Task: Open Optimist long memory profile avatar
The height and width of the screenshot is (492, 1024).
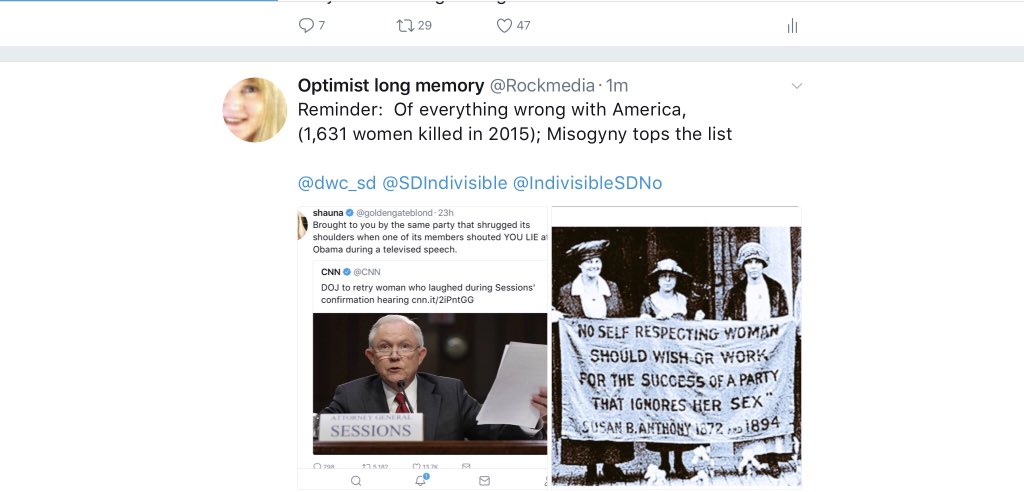Action: pyautogui.click(x=255, y=109)
